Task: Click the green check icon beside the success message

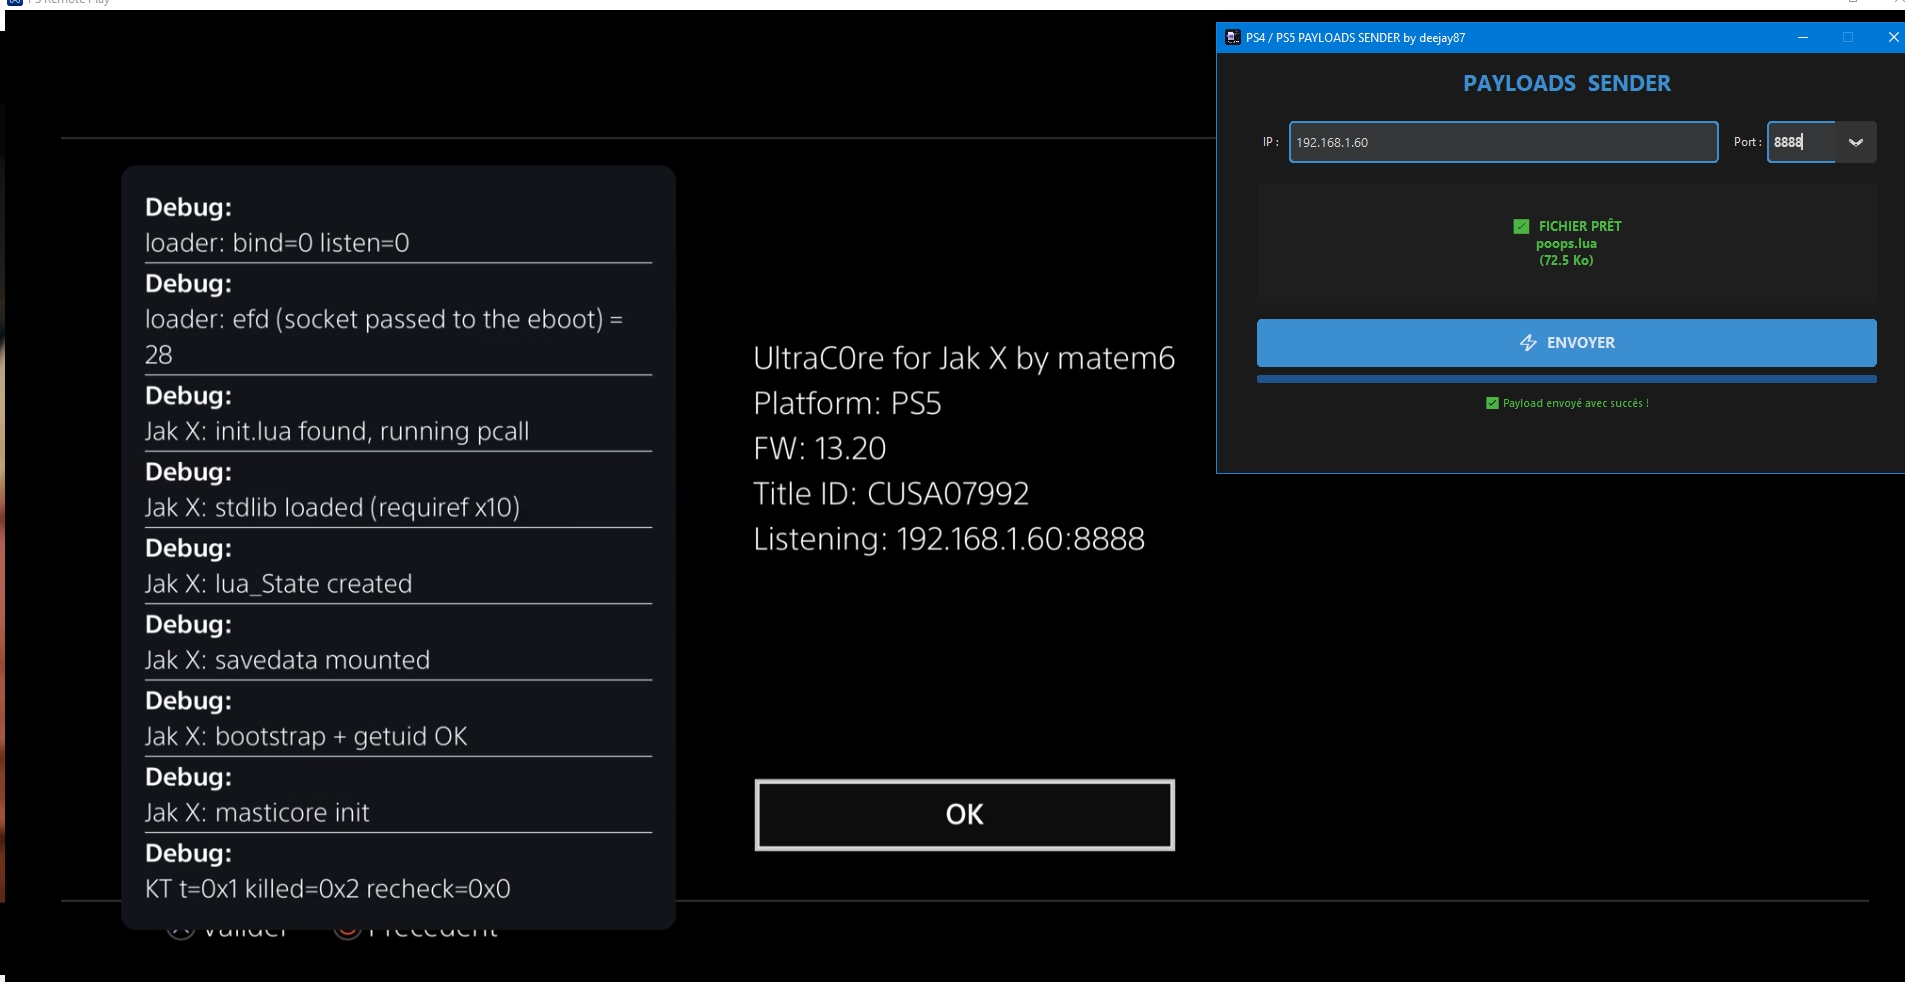Action: coord(1492,403)
